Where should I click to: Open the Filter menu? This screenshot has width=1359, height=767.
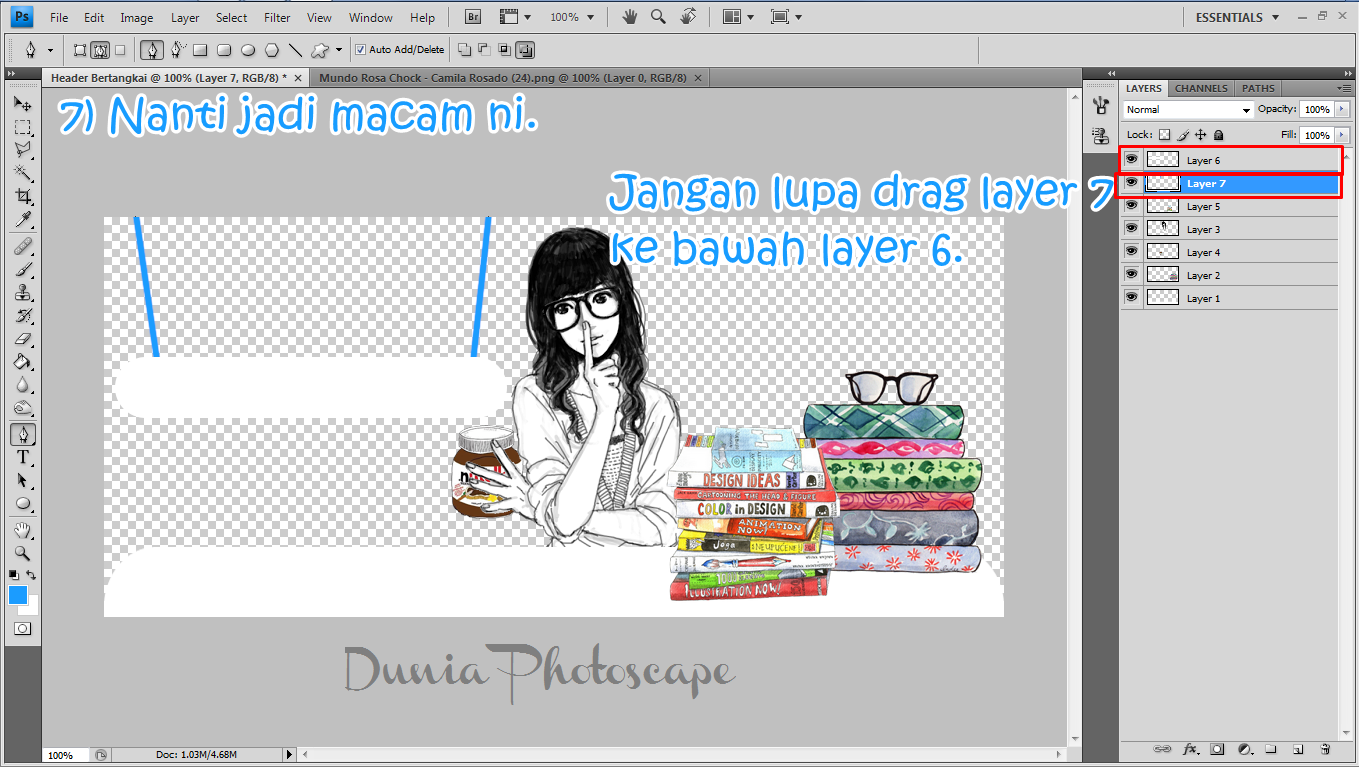coord(277,17)
